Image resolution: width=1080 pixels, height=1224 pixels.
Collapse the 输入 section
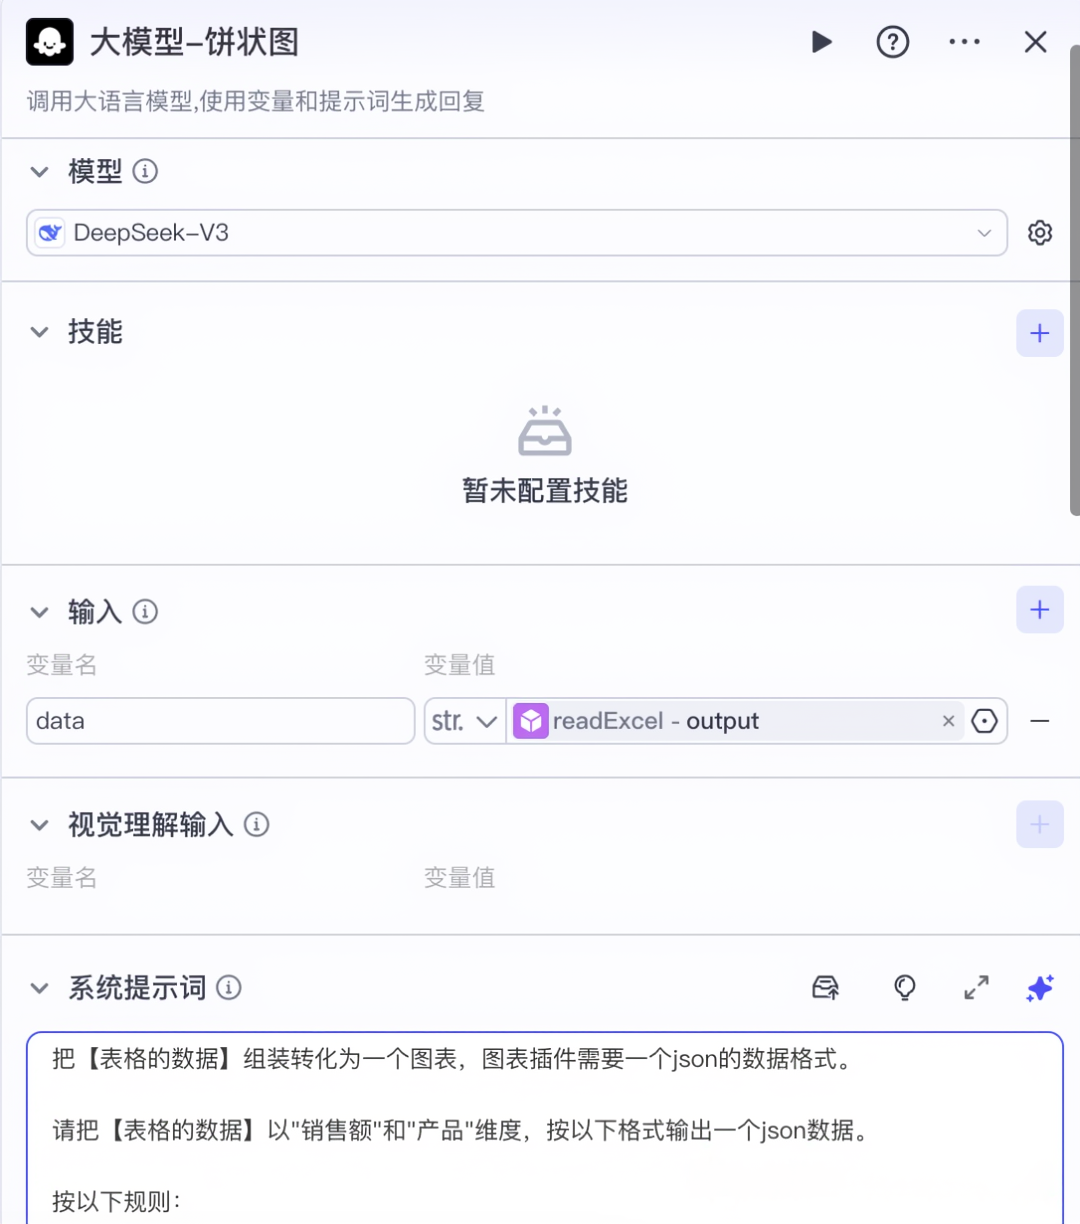[x=40, y=612]
